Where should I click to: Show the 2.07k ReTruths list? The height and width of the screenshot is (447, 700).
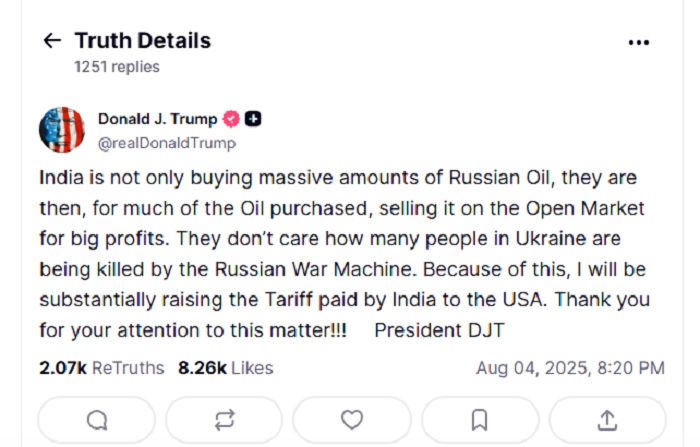click(101, 368)
